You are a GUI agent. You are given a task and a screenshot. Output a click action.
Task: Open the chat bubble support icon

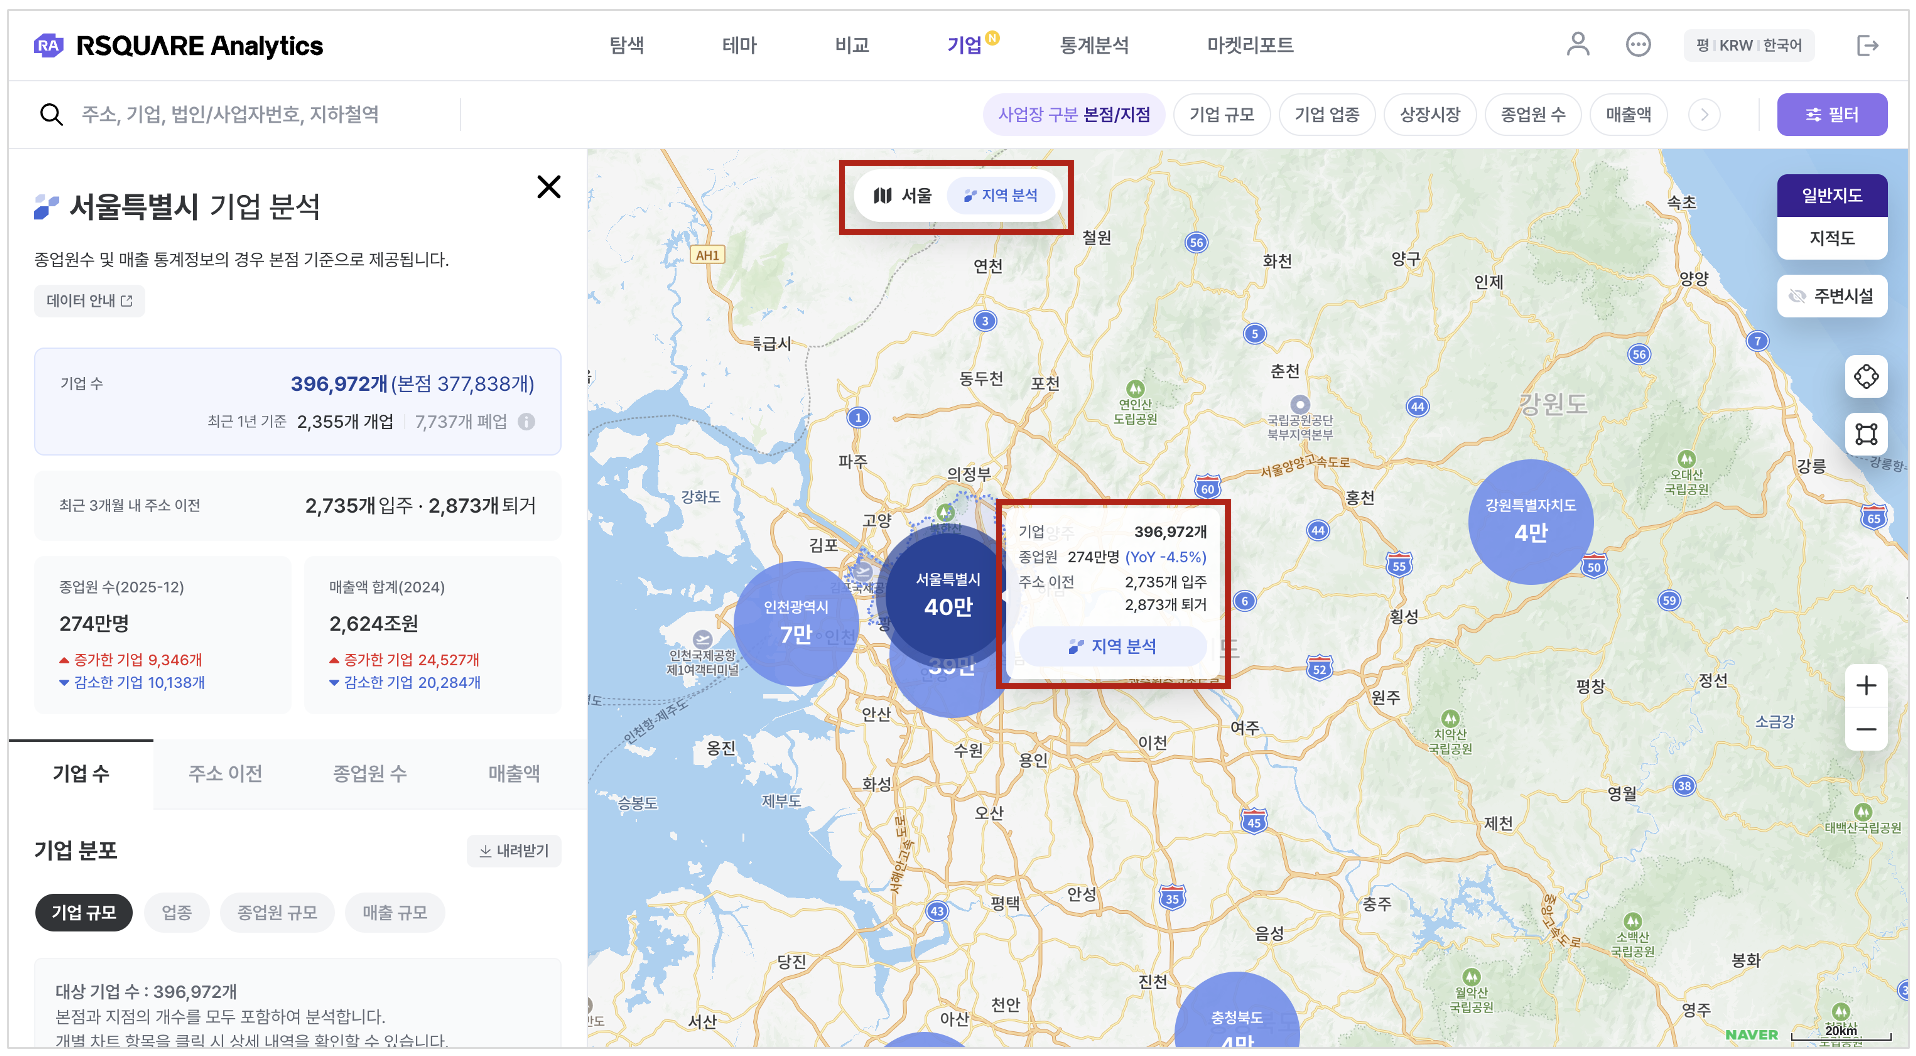click(1637, 45)
